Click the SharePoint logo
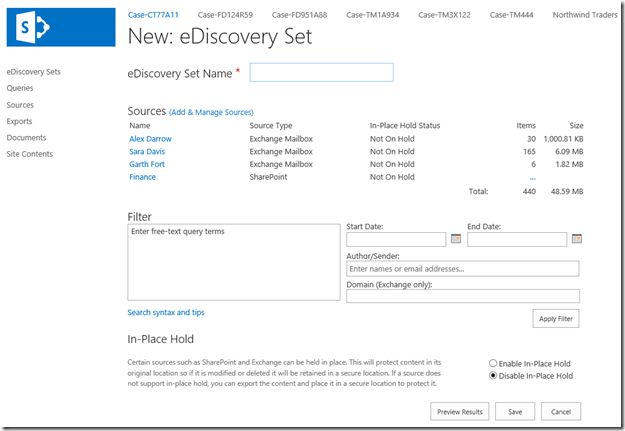This screenshot has height=431, width=625. pos(61,27)
